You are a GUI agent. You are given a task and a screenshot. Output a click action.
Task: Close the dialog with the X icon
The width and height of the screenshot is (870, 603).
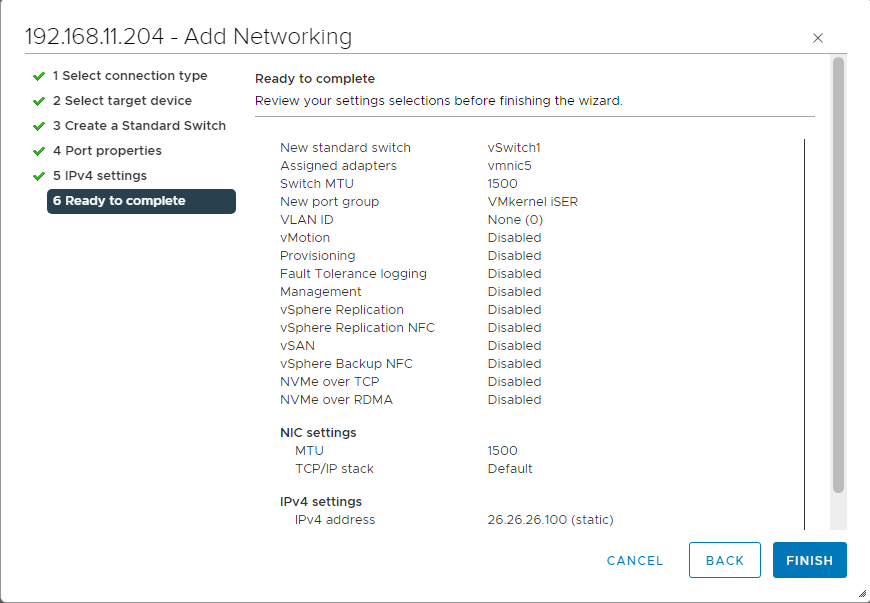[817, 38]
